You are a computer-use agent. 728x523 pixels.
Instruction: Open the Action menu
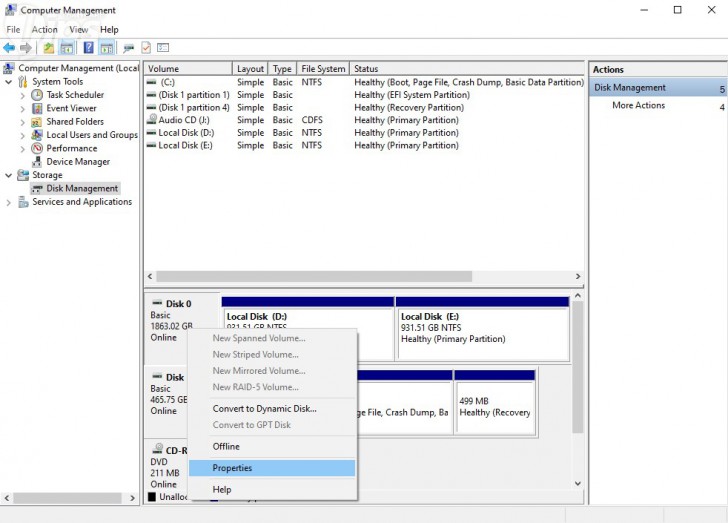click(45, 30)
